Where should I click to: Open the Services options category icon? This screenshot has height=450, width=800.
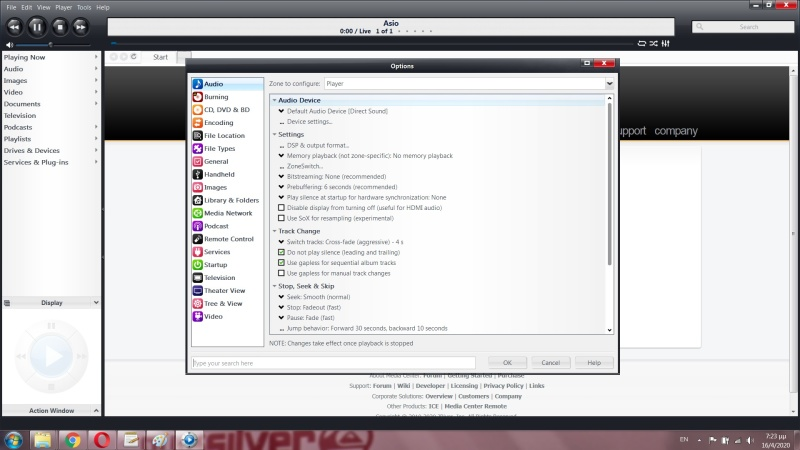(x=197, y=252)
